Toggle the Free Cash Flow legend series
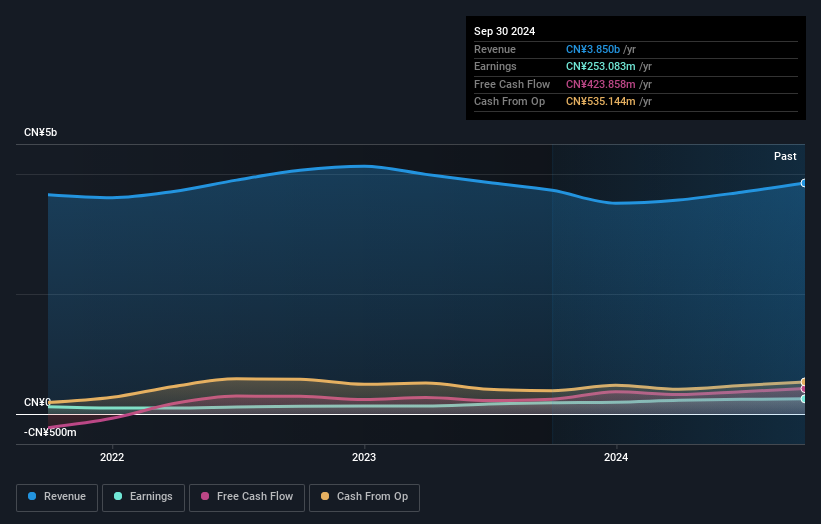The width and height of the screenshot is (821, 524). (x=247, y=497)
